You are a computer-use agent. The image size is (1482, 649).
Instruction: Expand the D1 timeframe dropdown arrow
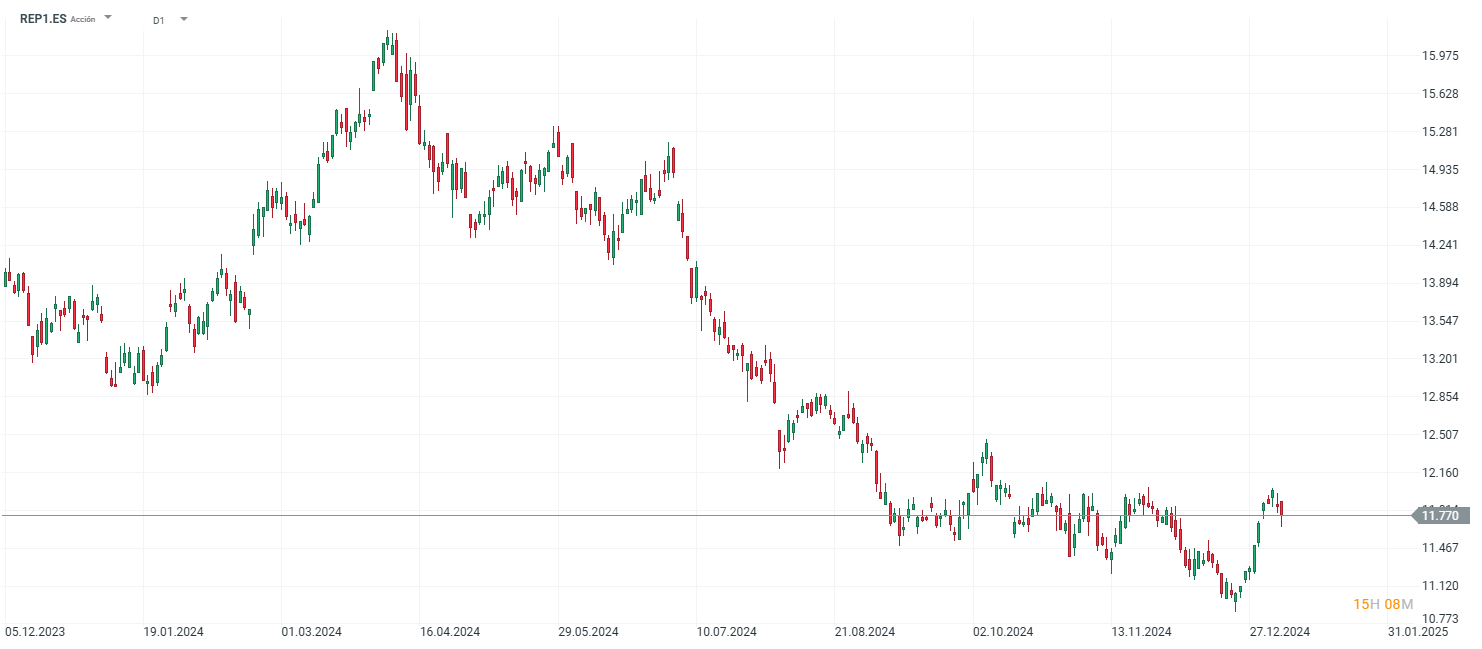tap(184, 19)
